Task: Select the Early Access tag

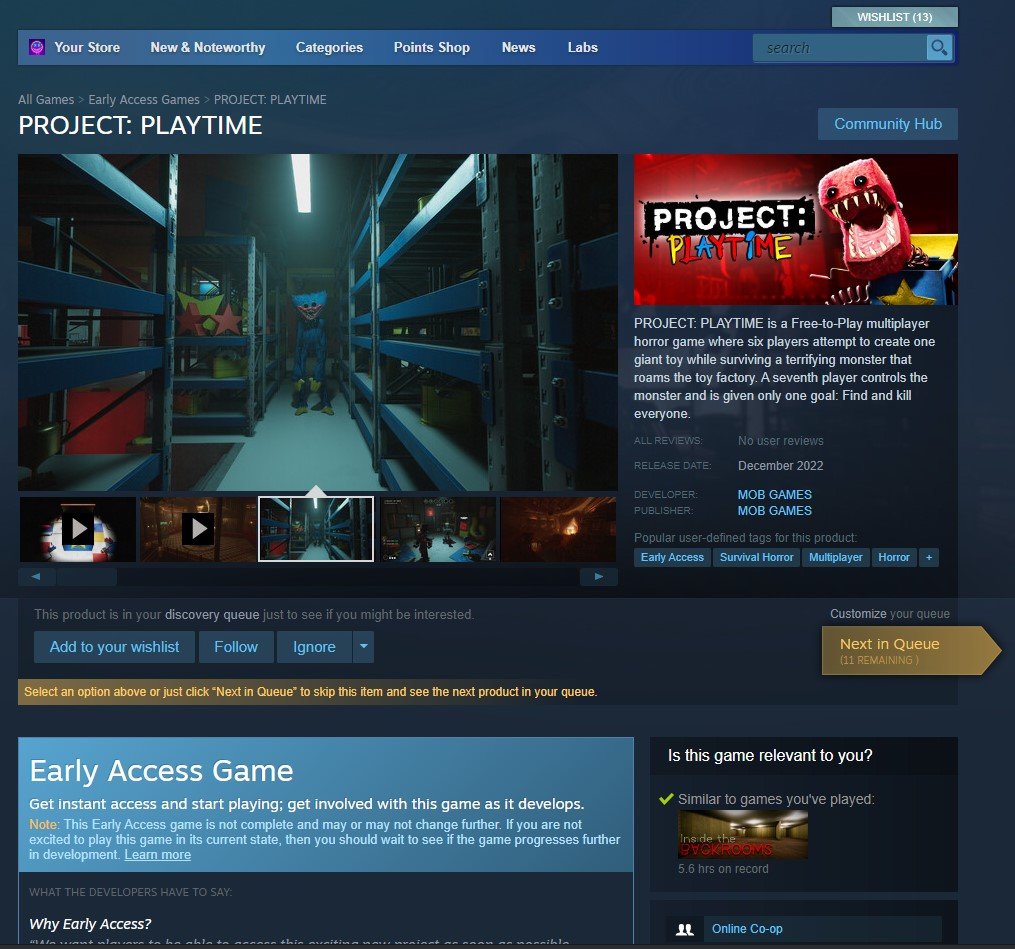Action: [672, 557]
